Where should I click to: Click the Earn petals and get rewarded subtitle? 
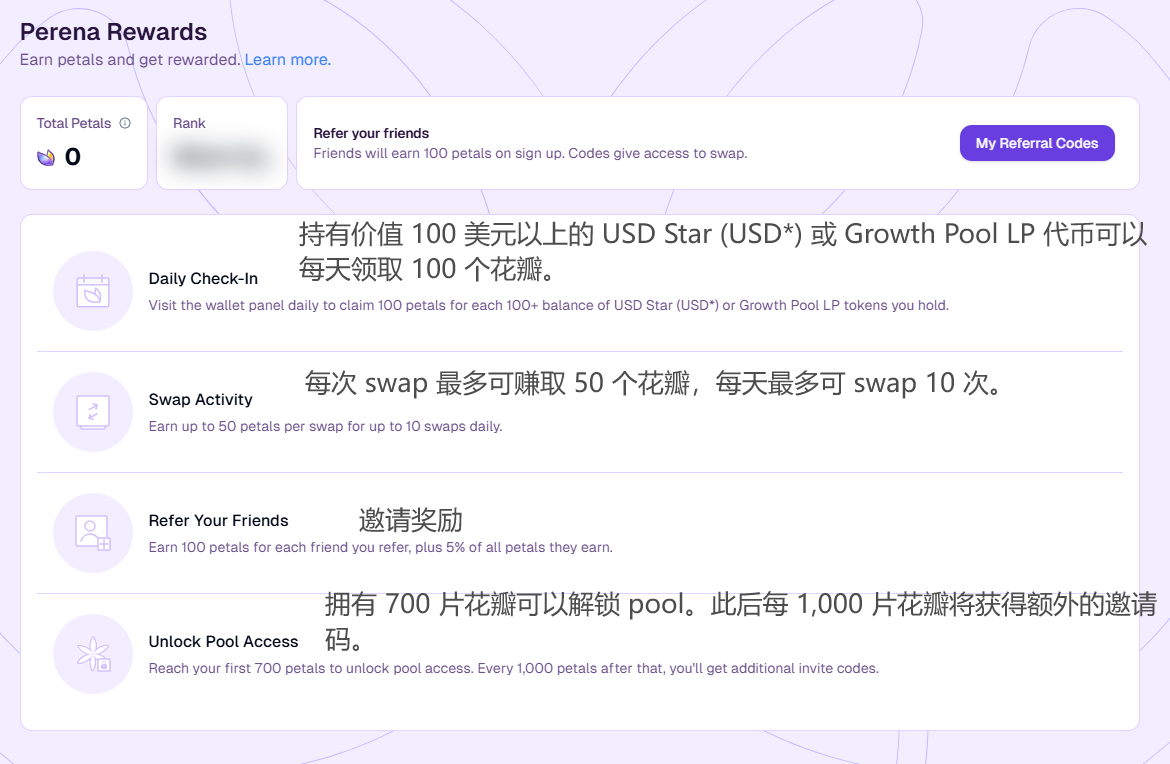(x=130, y=60)
